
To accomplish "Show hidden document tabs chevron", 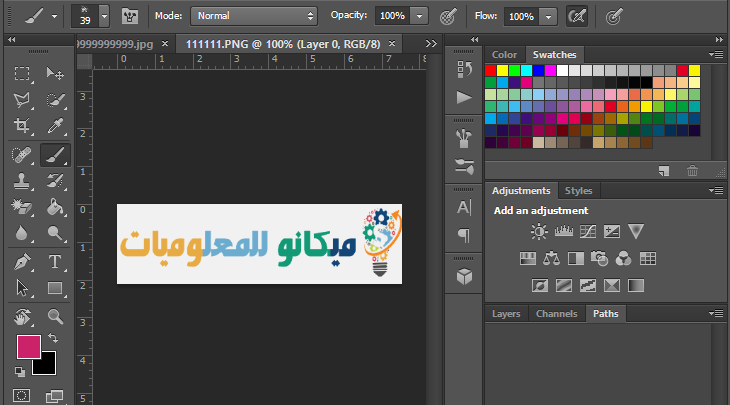I will [x=431, y=44].
